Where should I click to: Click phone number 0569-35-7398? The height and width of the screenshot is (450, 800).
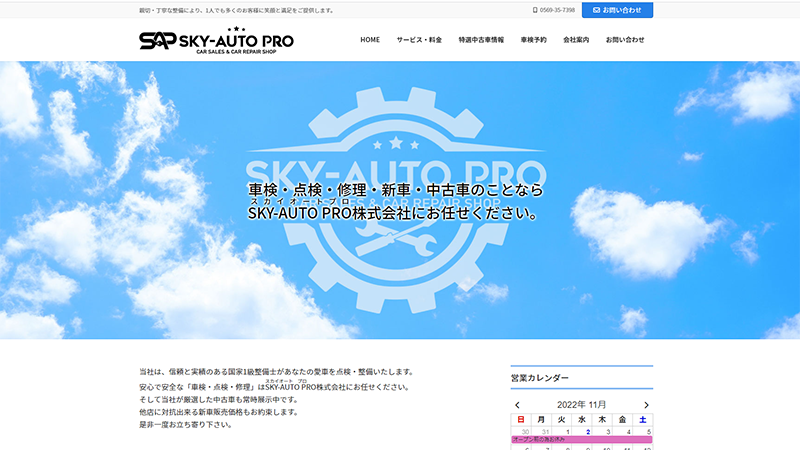click(557, 10)
